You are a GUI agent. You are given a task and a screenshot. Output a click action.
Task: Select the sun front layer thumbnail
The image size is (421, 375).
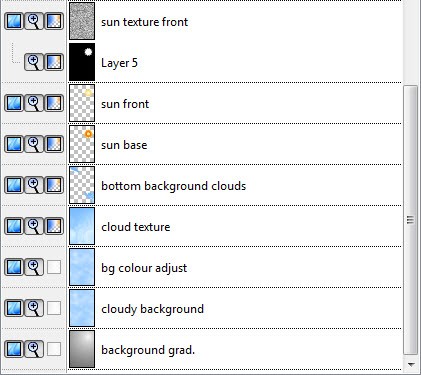click(x=82, y=103)
